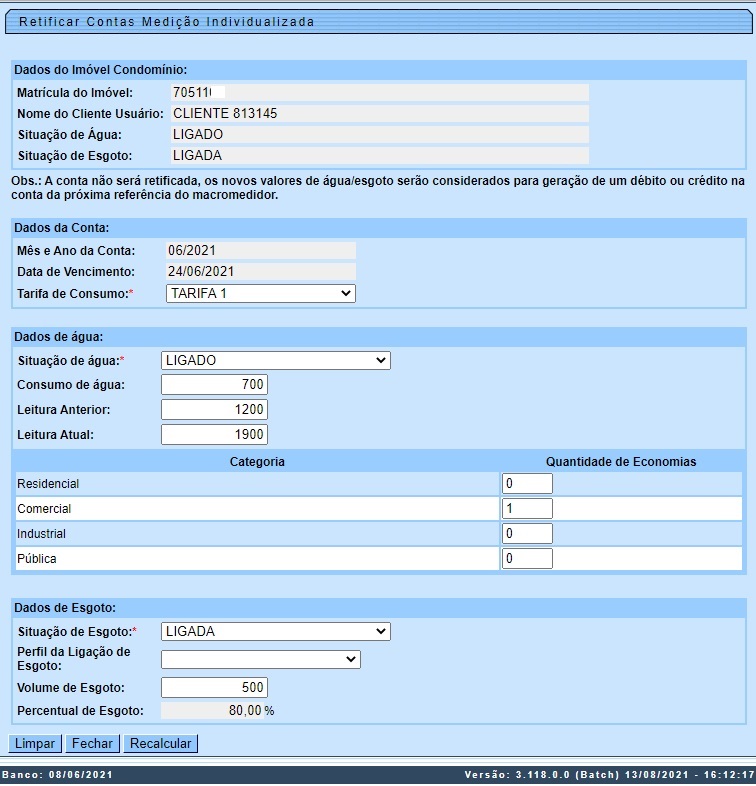Edit Pública economias quantity field
Screen dimensions: 756x786
tap(527, 558)
